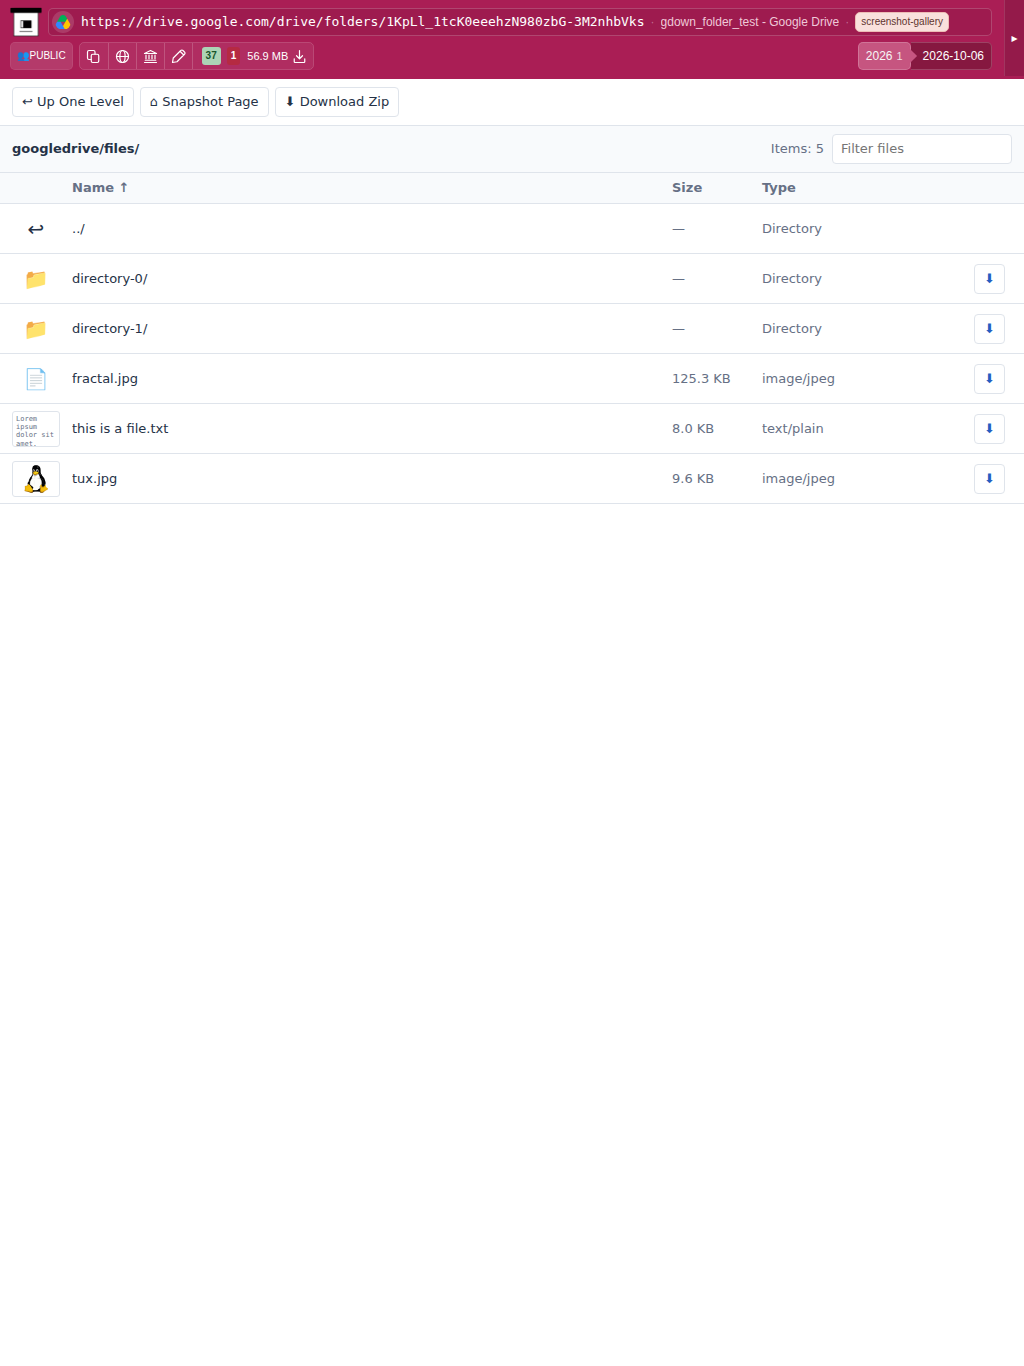Open the ../ parent directory link
1024x1366 pixels.
coord(78,229)
